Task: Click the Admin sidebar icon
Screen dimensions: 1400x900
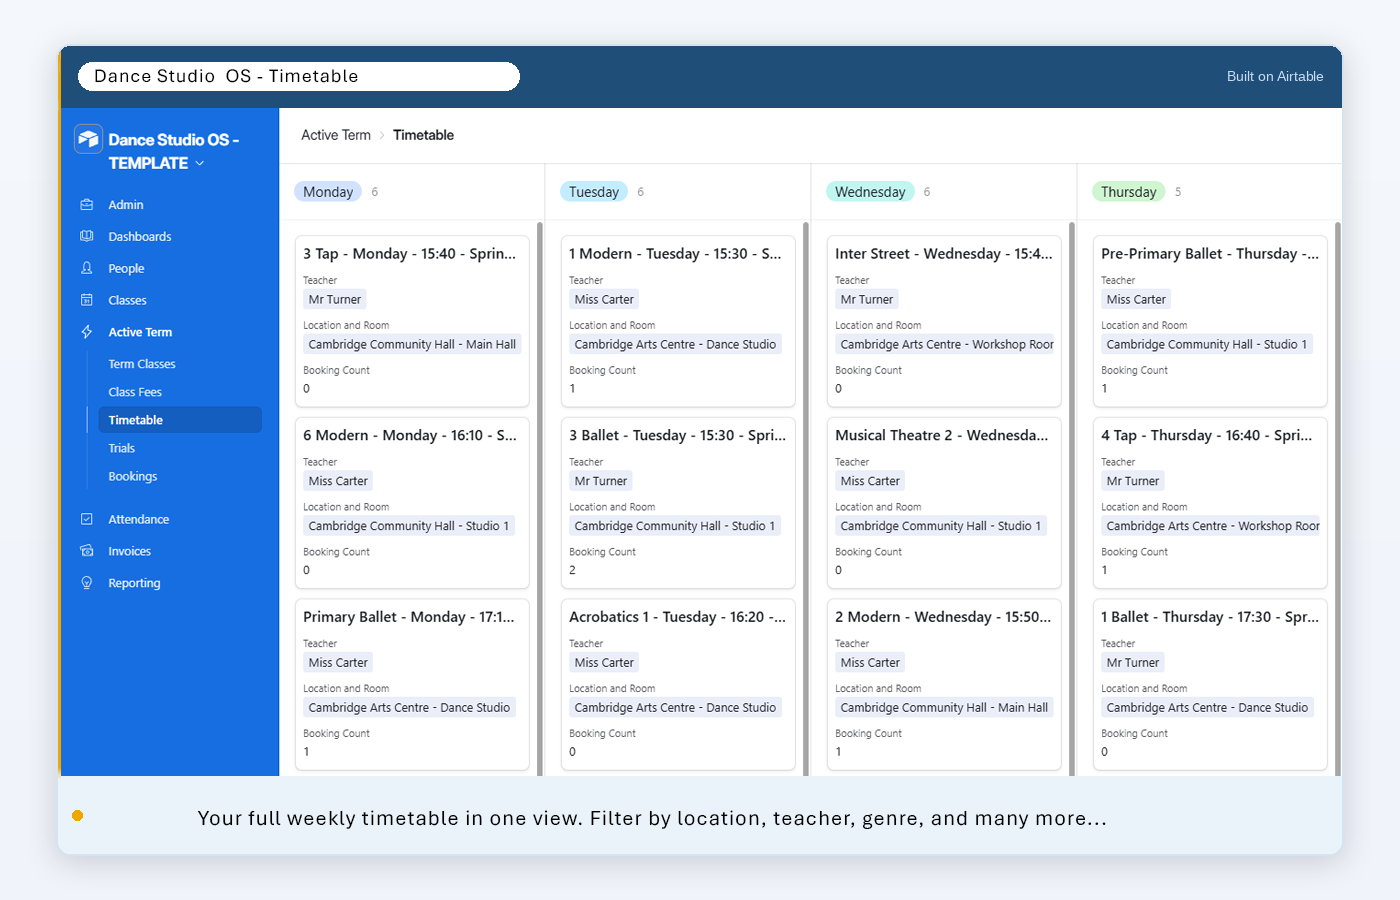Action: 87,204
